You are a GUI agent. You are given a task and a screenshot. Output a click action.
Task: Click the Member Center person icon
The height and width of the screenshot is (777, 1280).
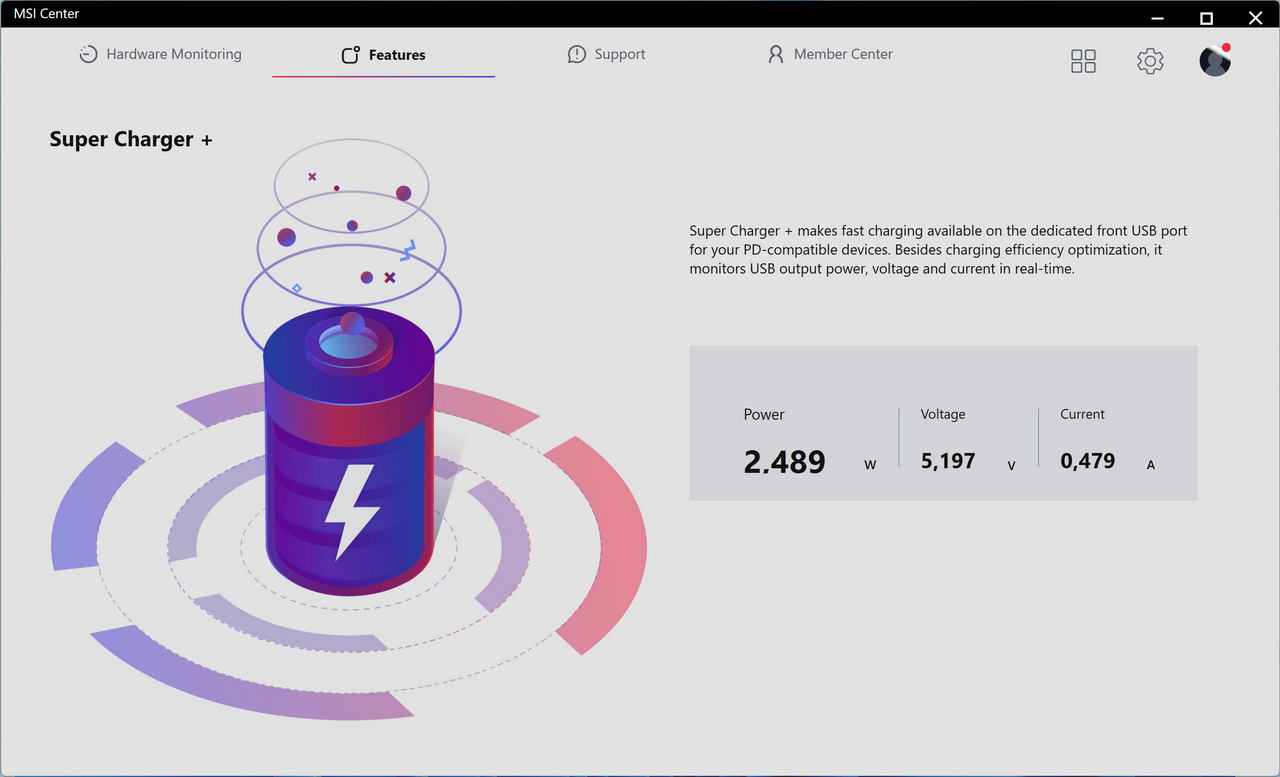[x=775, y=55]
